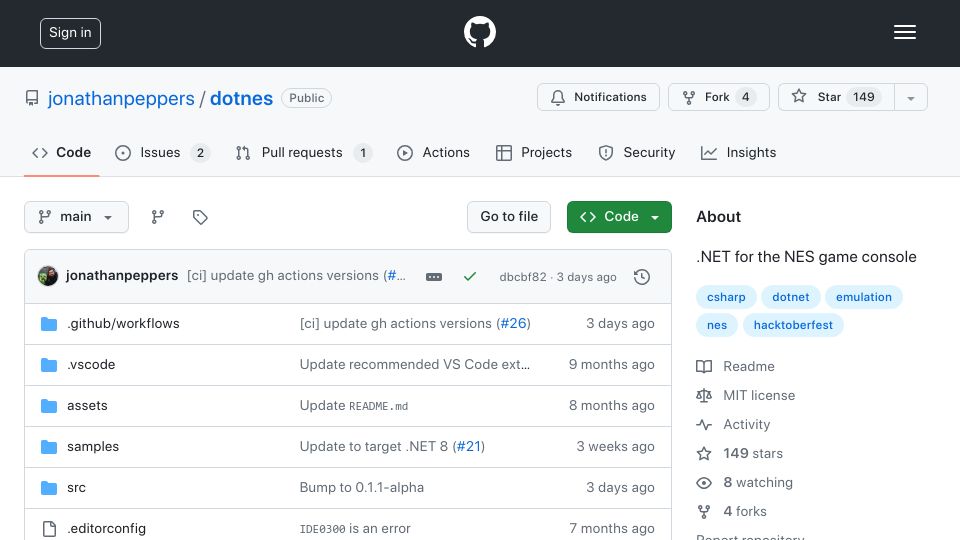960x540 pixels.
Task: Click the GitHub Octocat logo
Action: tap(479, 32)
